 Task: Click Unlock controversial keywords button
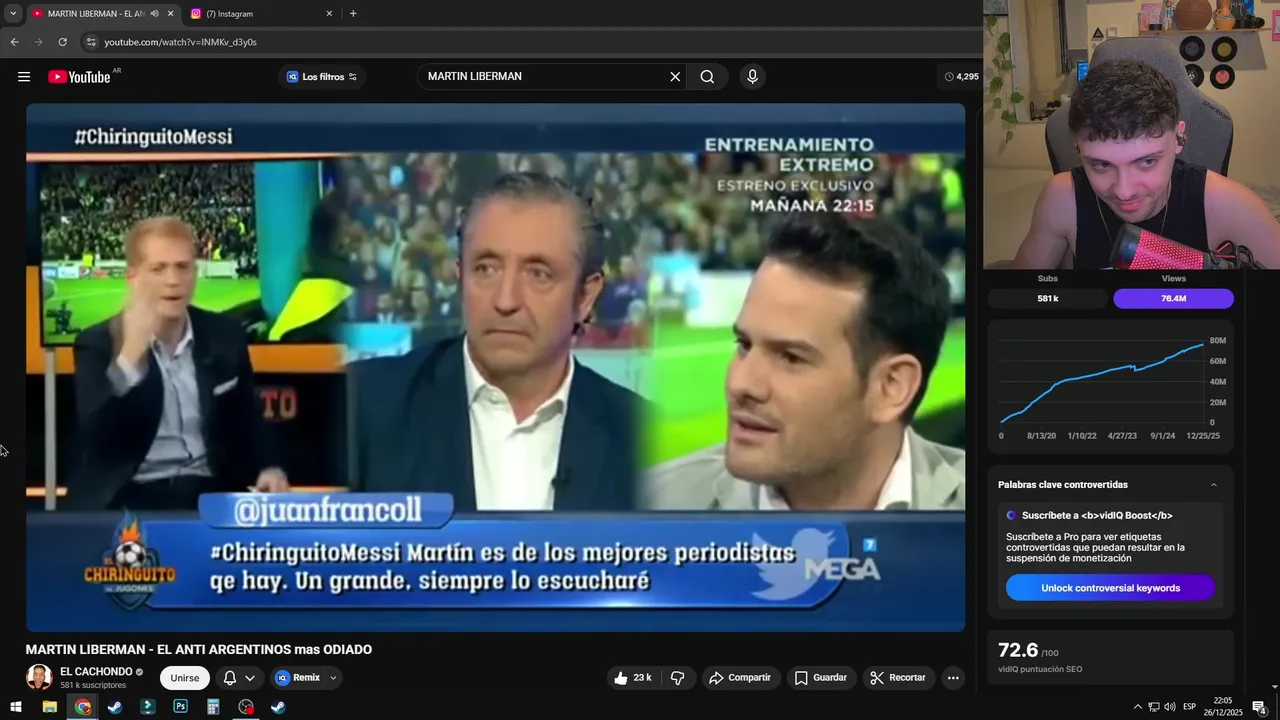[1110, 588]
